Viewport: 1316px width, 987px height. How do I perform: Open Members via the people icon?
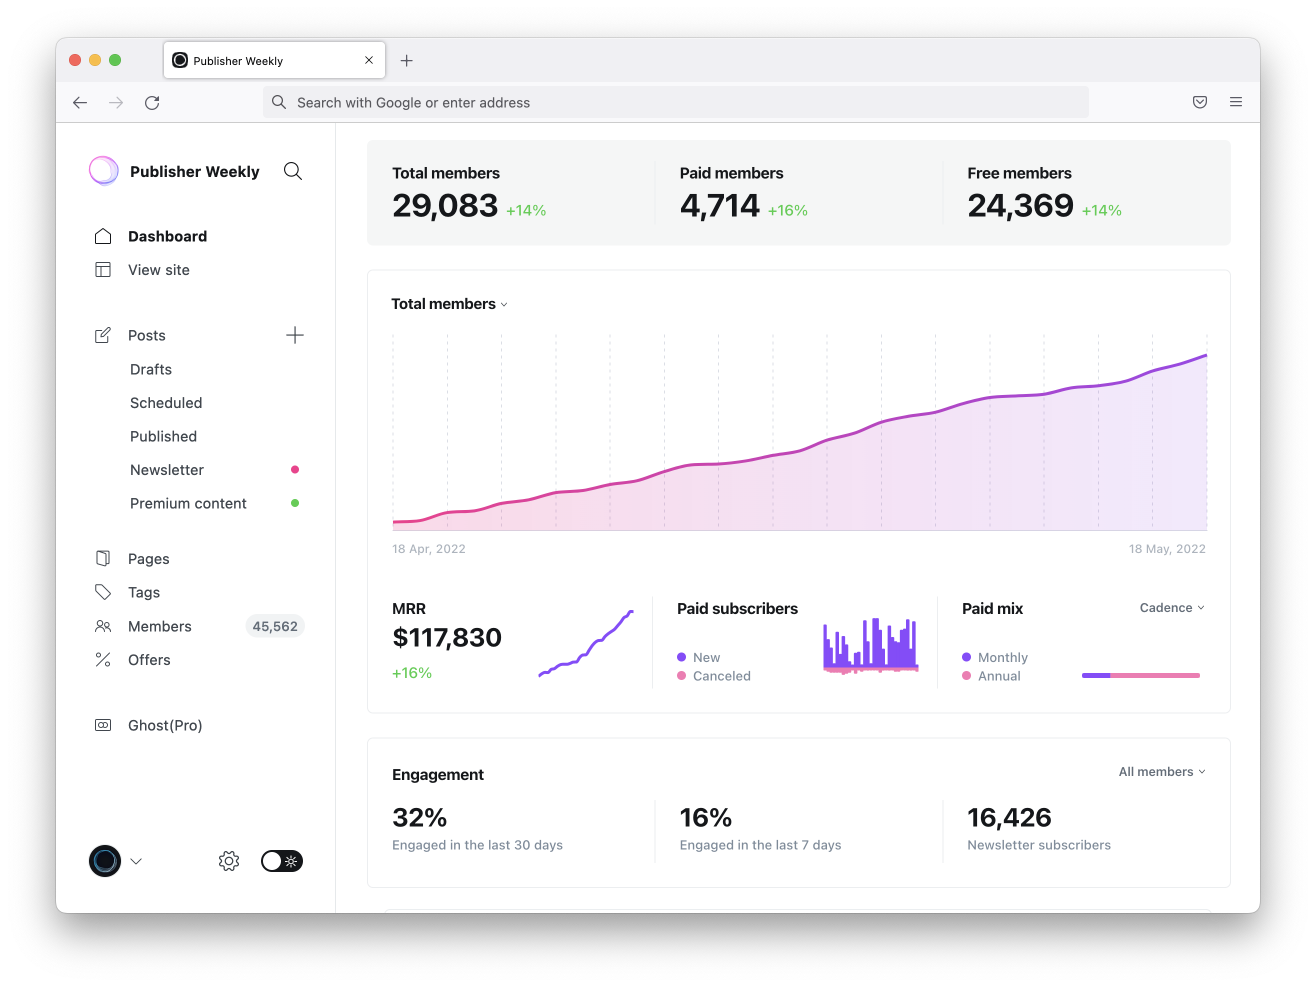click(x=103, y=626)
